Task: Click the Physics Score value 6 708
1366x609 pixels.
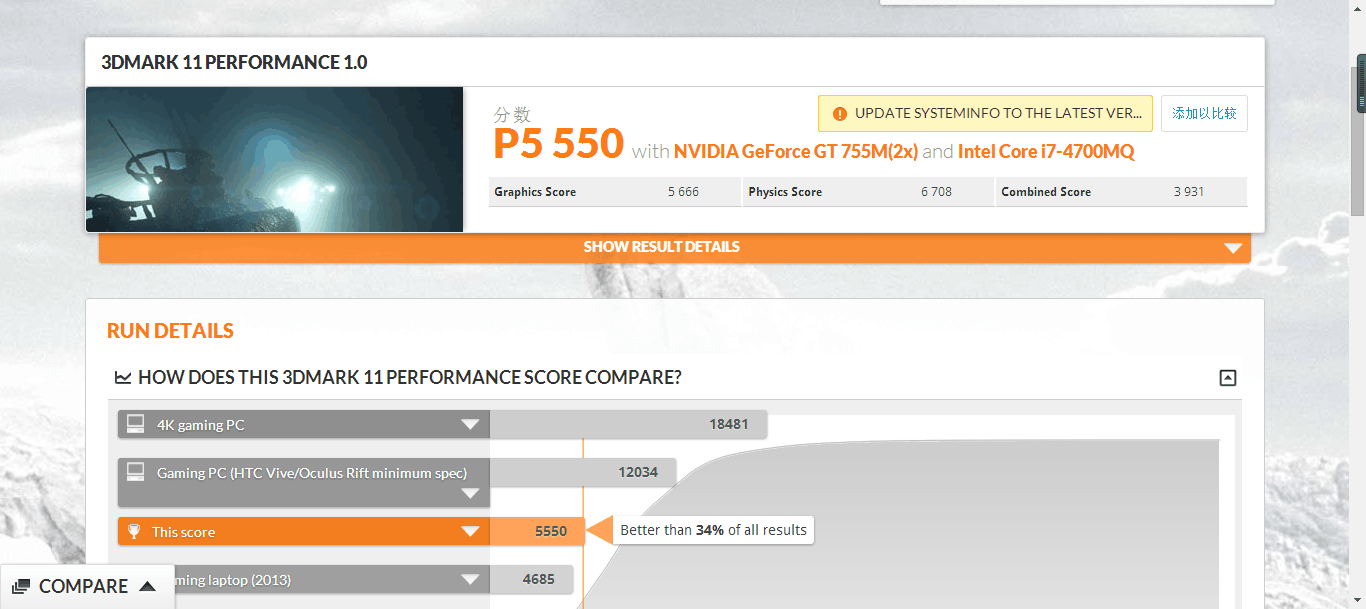Action: click(x=937, y=192)
